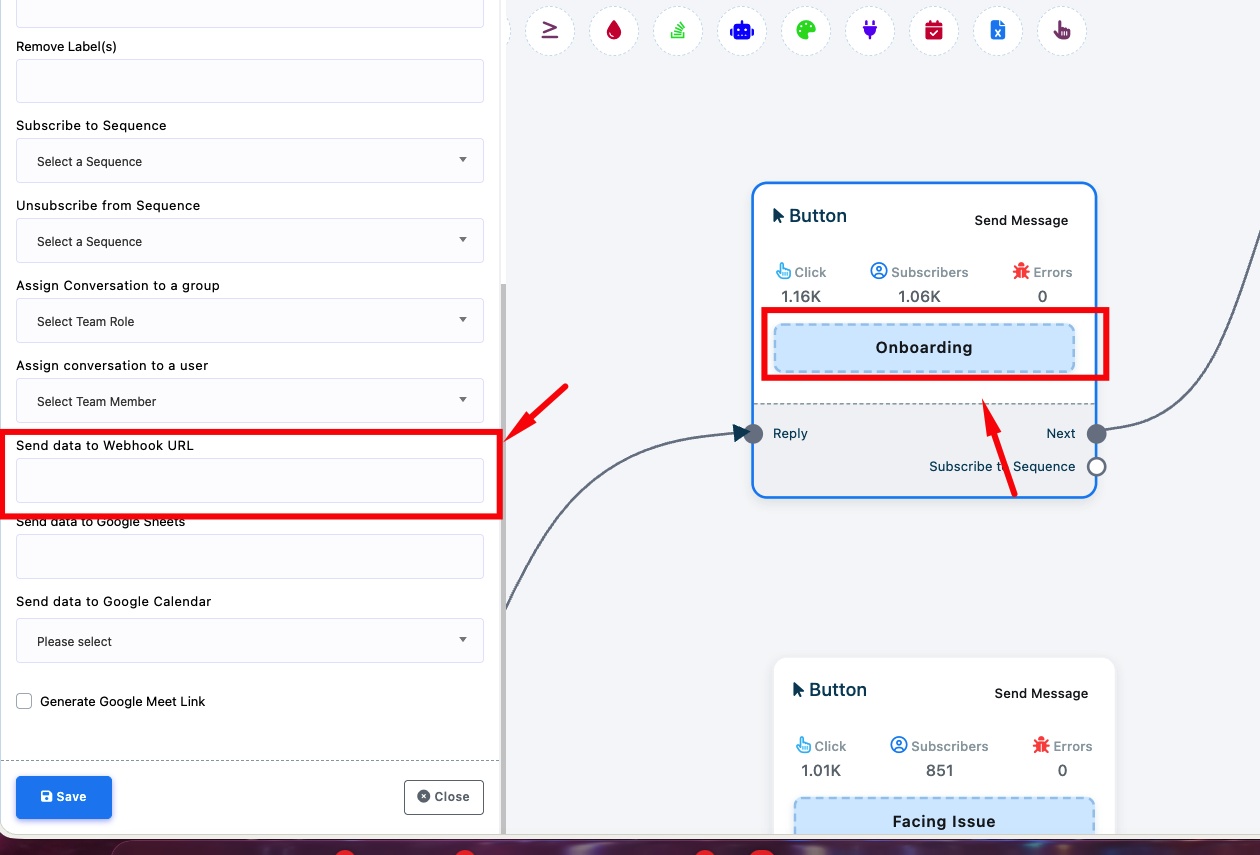Screen dimensions: 1260x855
Task: Click the Save button
Action: tap(64, 797)
